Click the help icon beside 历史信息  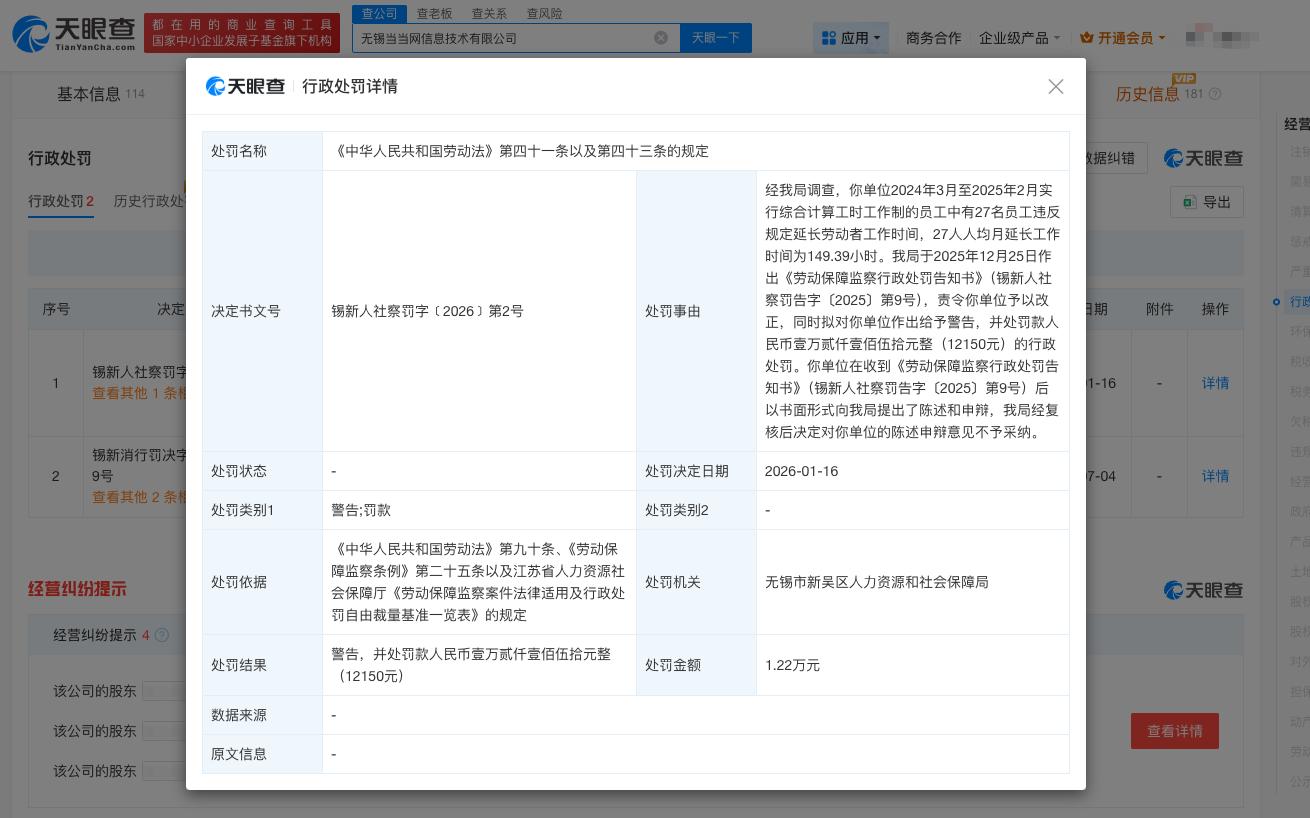point(1215,94)
